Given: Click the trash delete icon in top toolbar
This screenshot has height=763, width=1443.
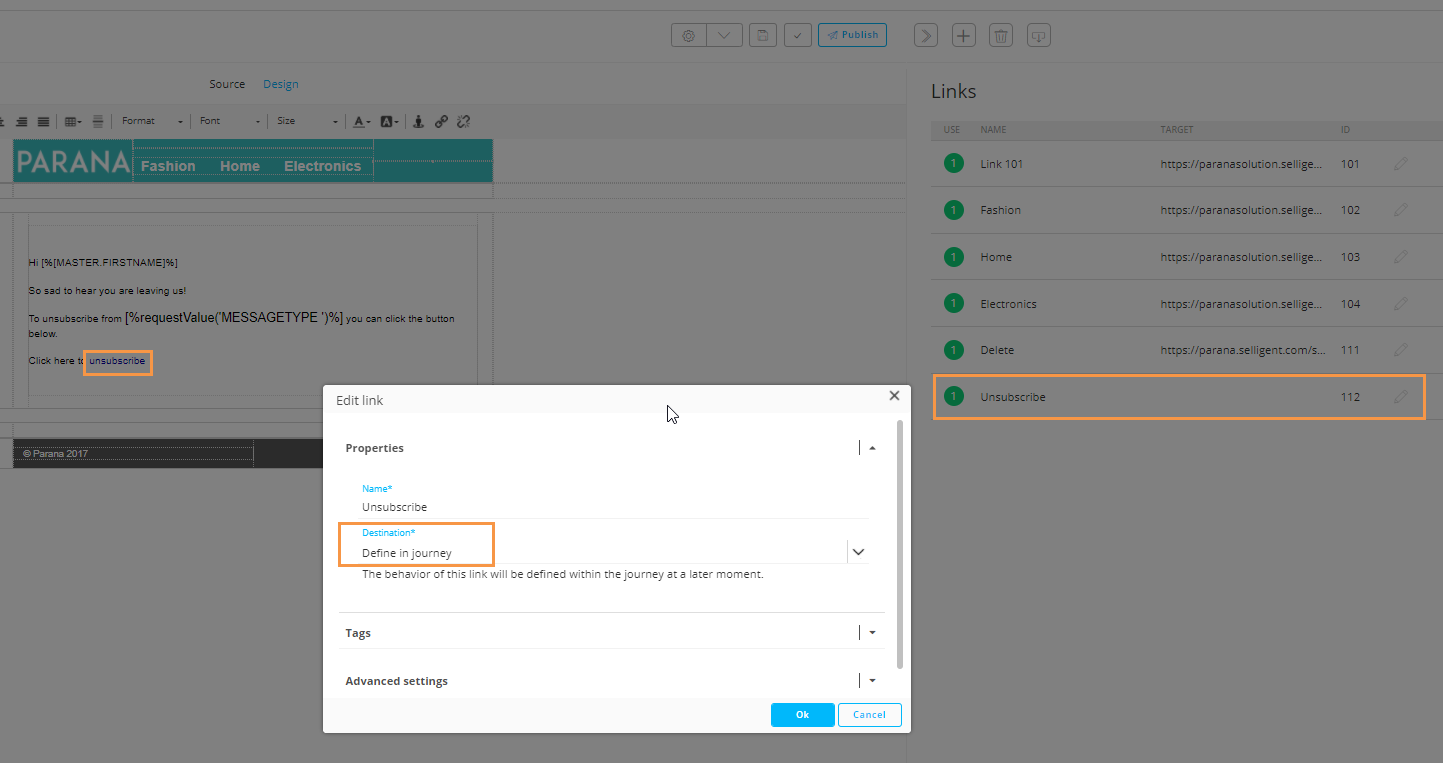Looking at the screenshot, I should [x=1000, y=36].
